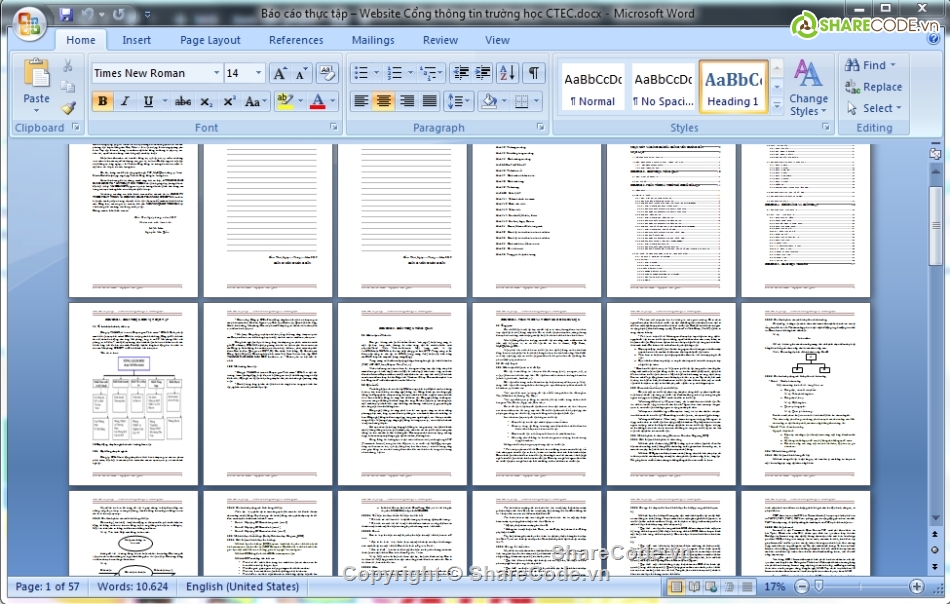Open font size dropdown
Viewport: 950px width, 604px height.
click(x=259, y=73)
